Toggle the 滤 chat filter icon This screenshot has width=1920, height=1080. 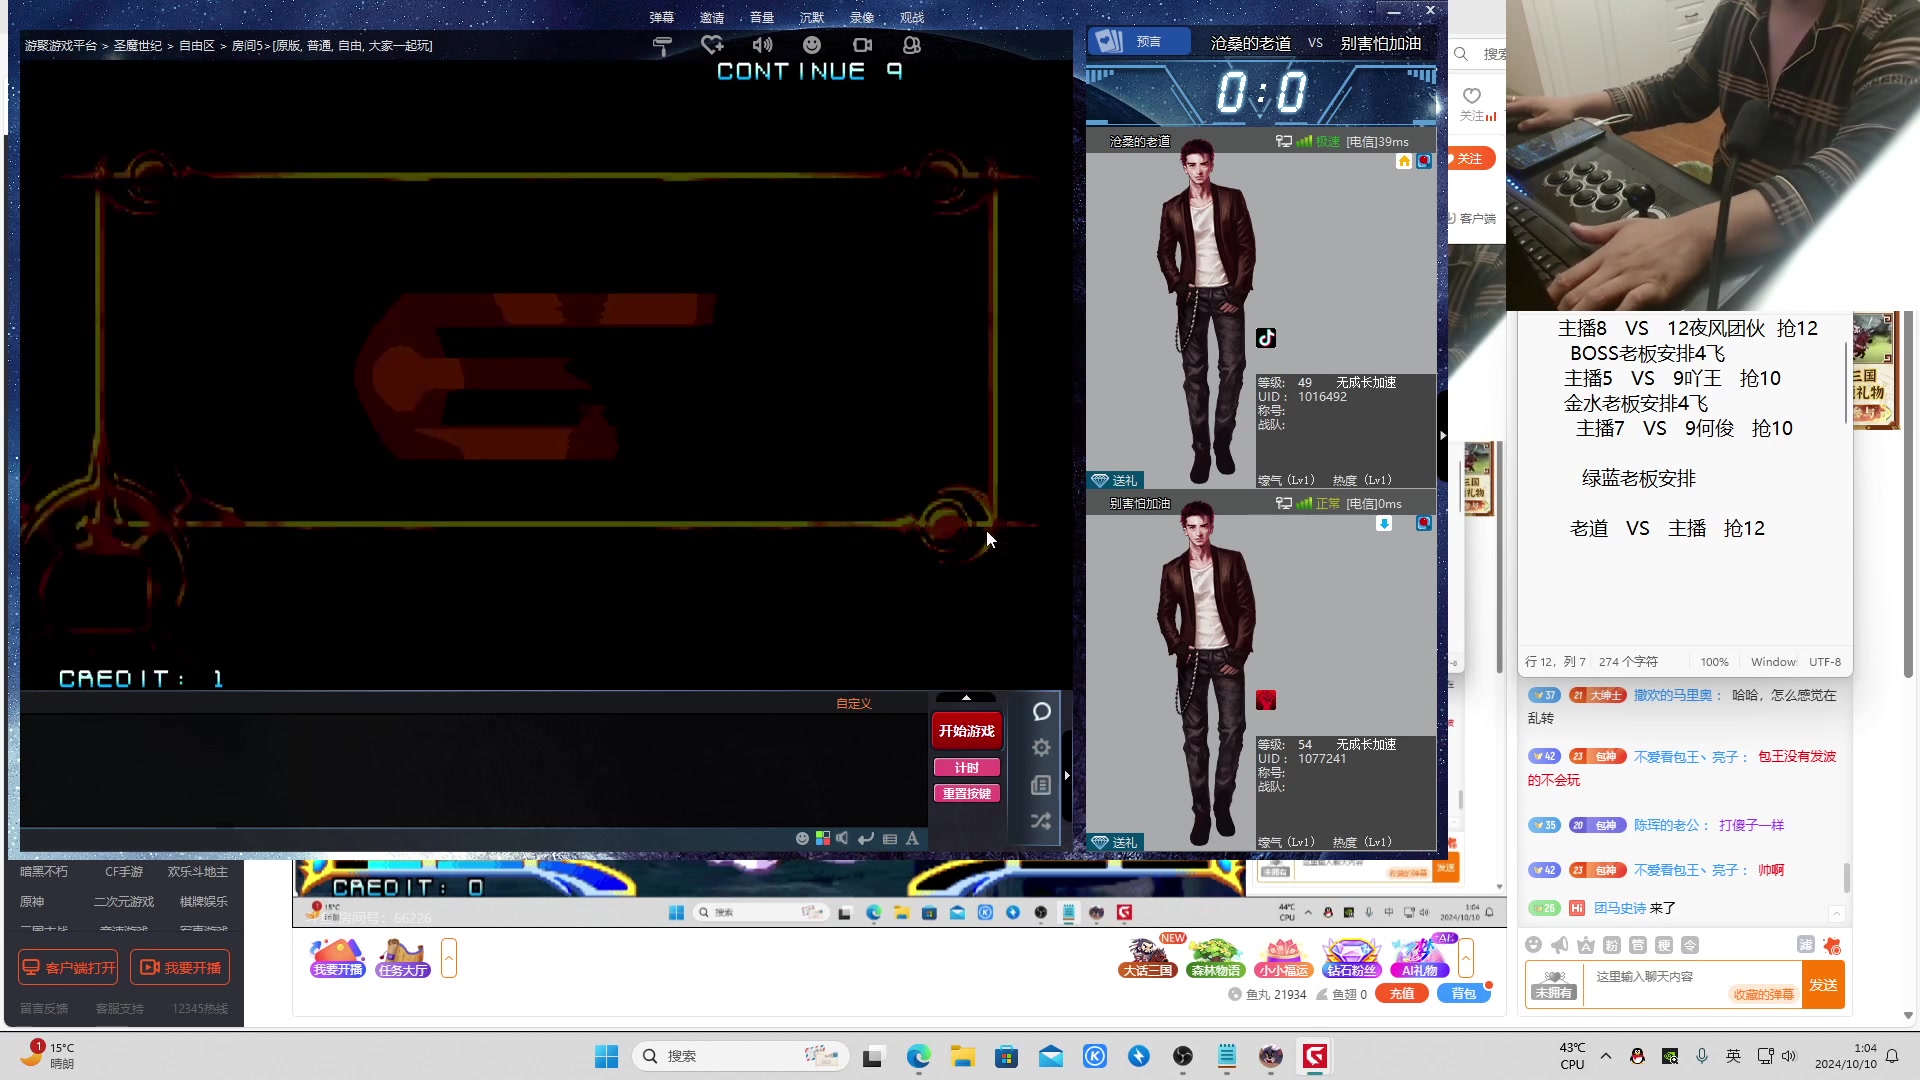click(1806, 944)
